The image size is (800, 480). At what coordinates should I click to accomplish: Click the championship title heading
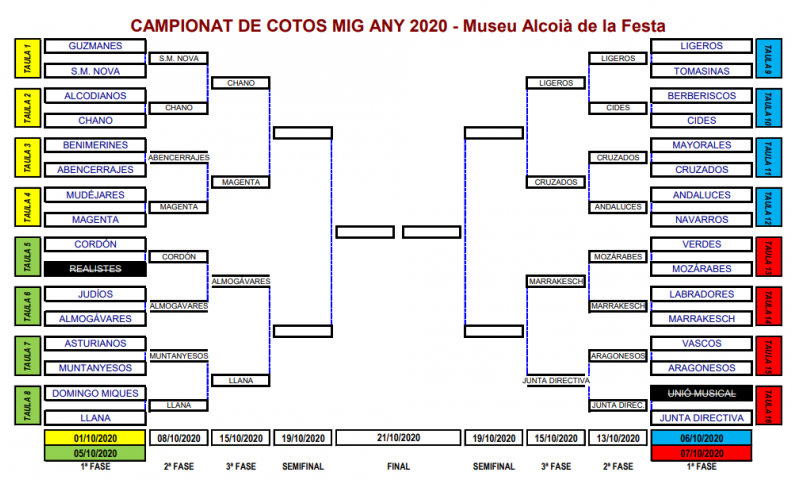[x=398, y=26]
